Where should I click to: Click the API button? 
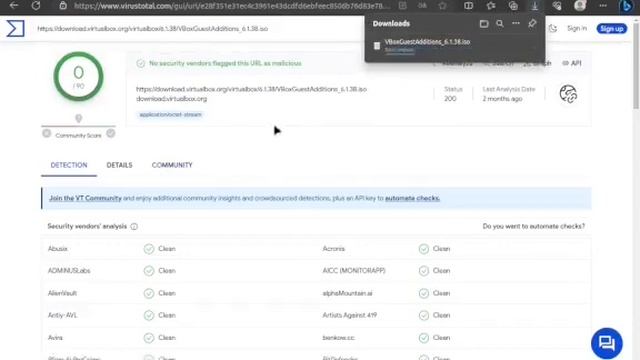click(572, 63)
